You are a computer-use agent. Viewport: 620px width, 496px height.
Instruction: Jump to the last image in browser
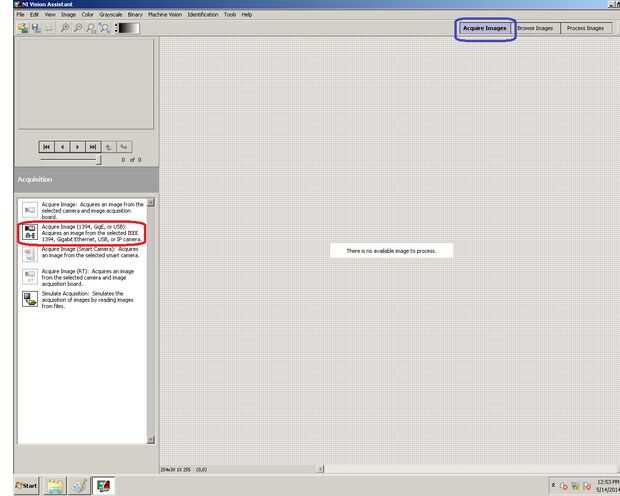pos(93,147)
